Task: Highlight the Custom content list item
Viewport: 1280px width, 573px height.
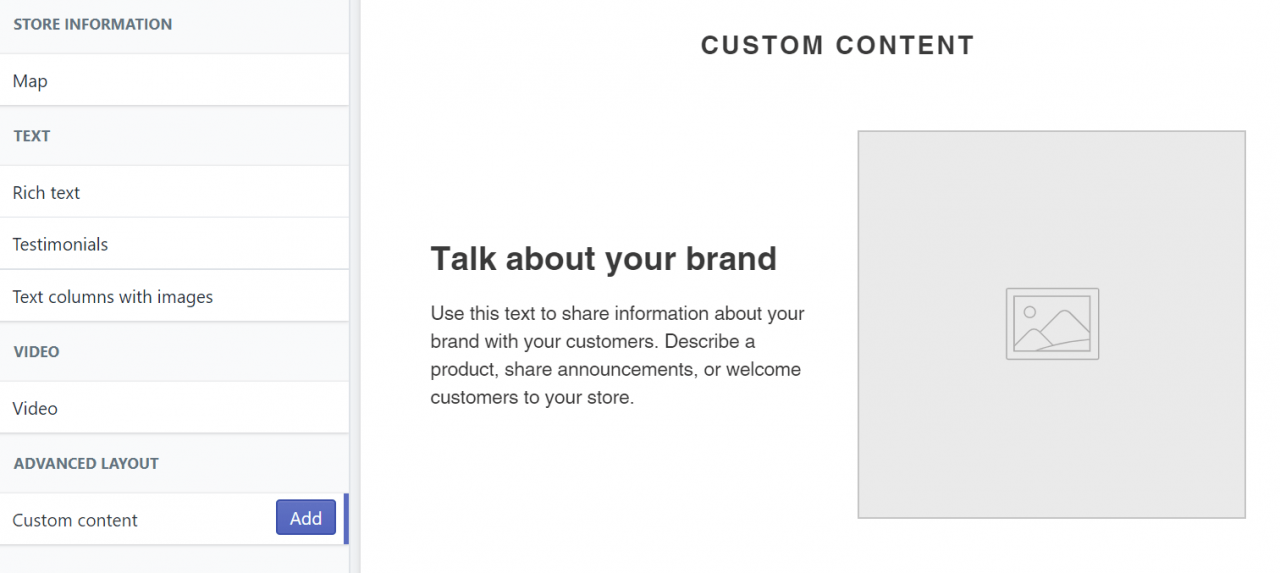Action: [174, 519]
